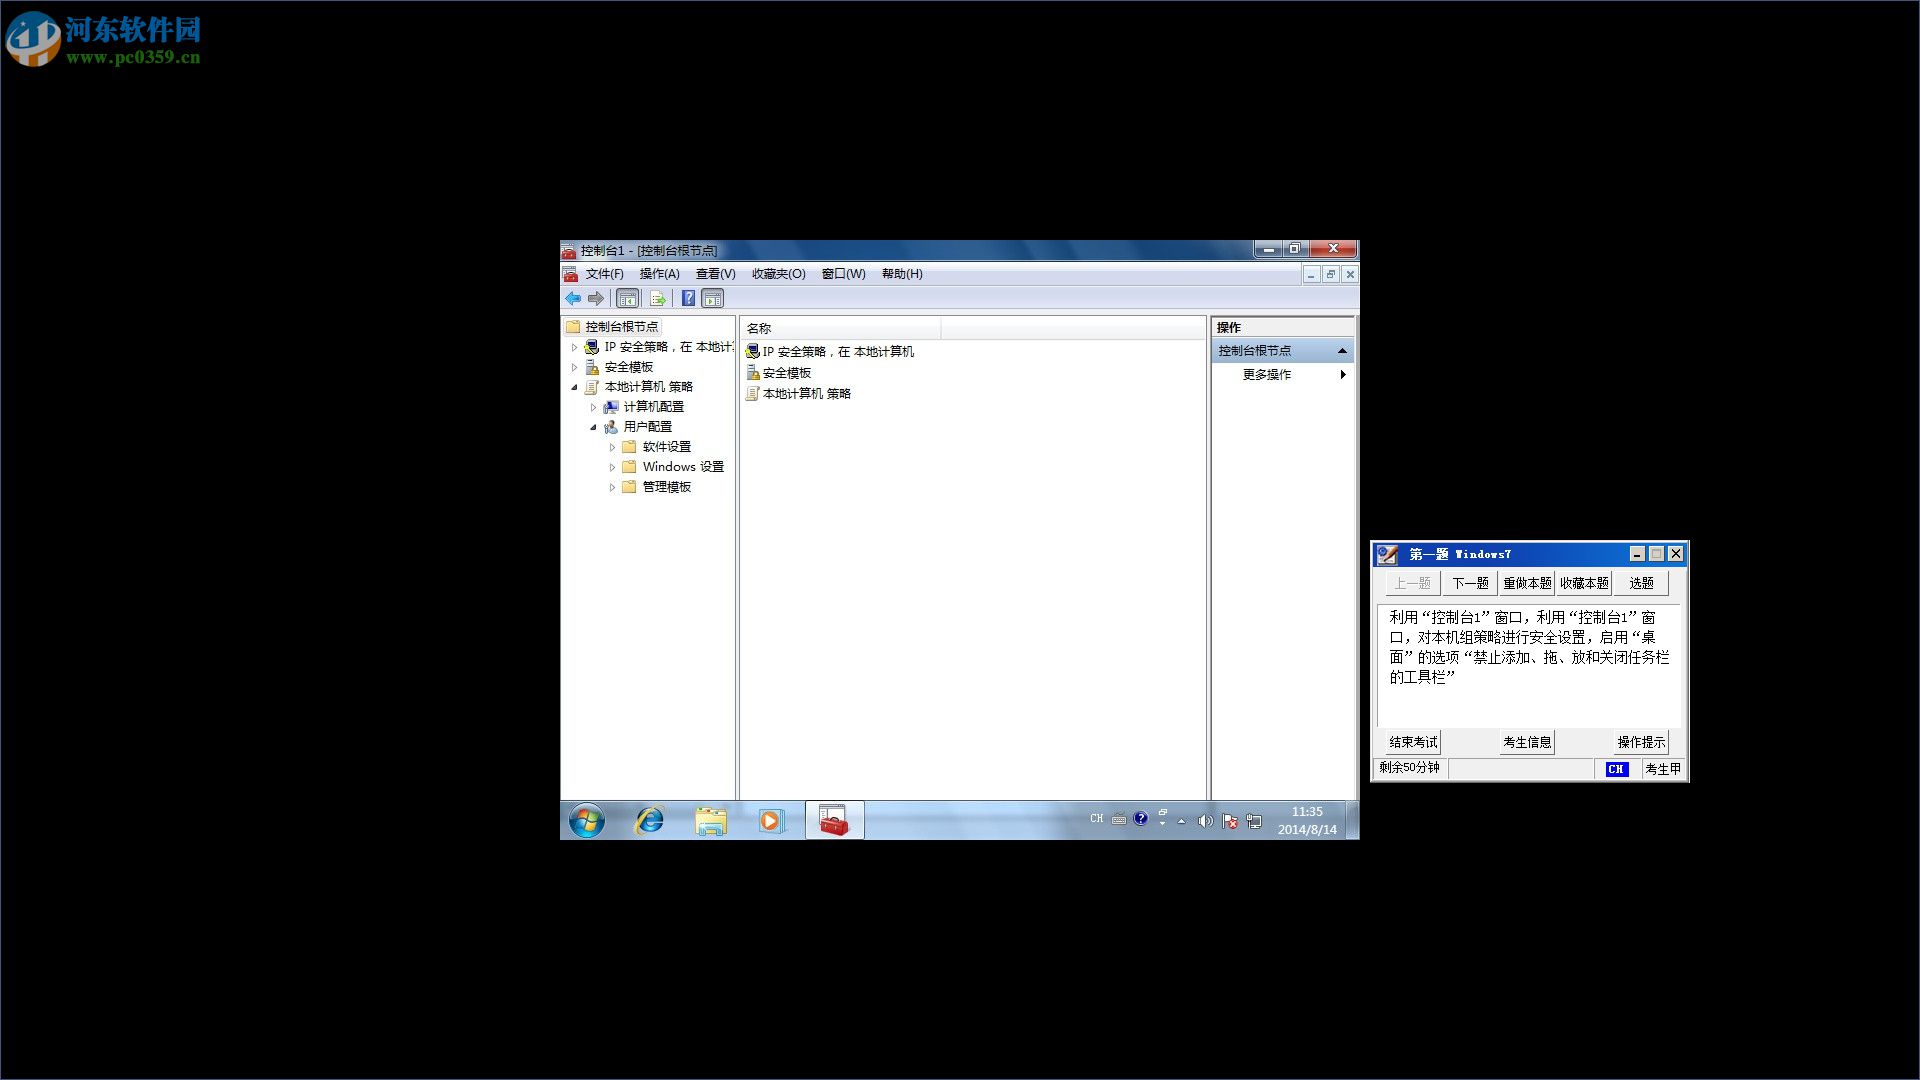Click 管理模板 folder icon in tree
This screenshot has width=1920, height=1080.
click(x=629, y=487)
